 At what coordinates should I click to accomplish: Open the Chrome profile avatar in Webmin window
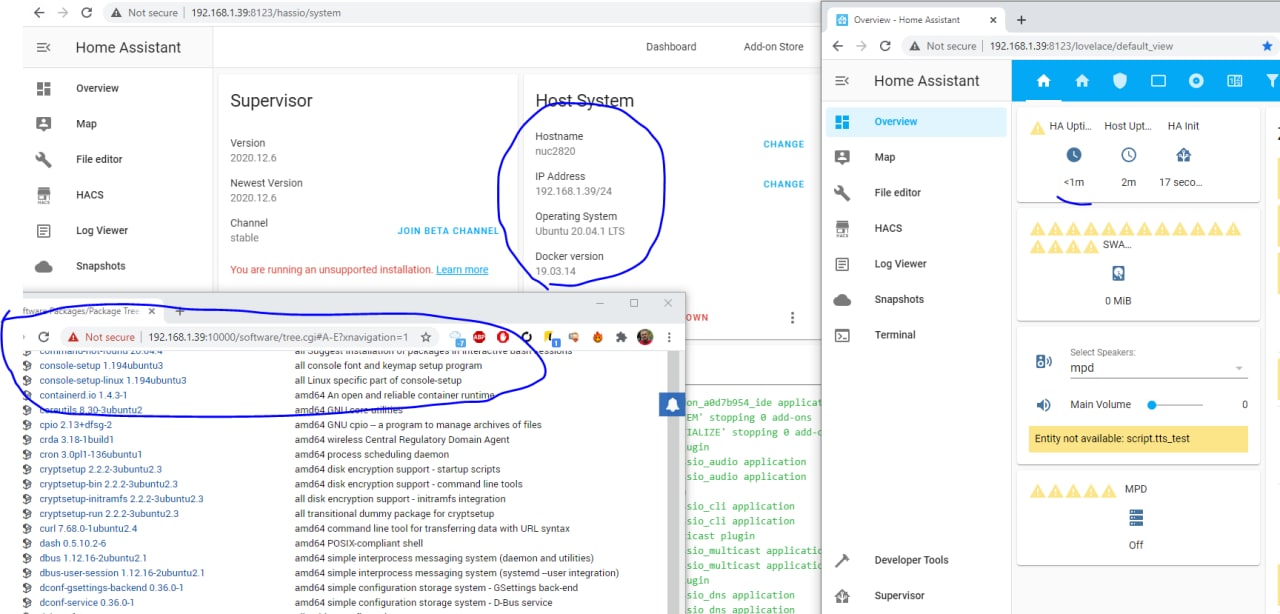645,337
